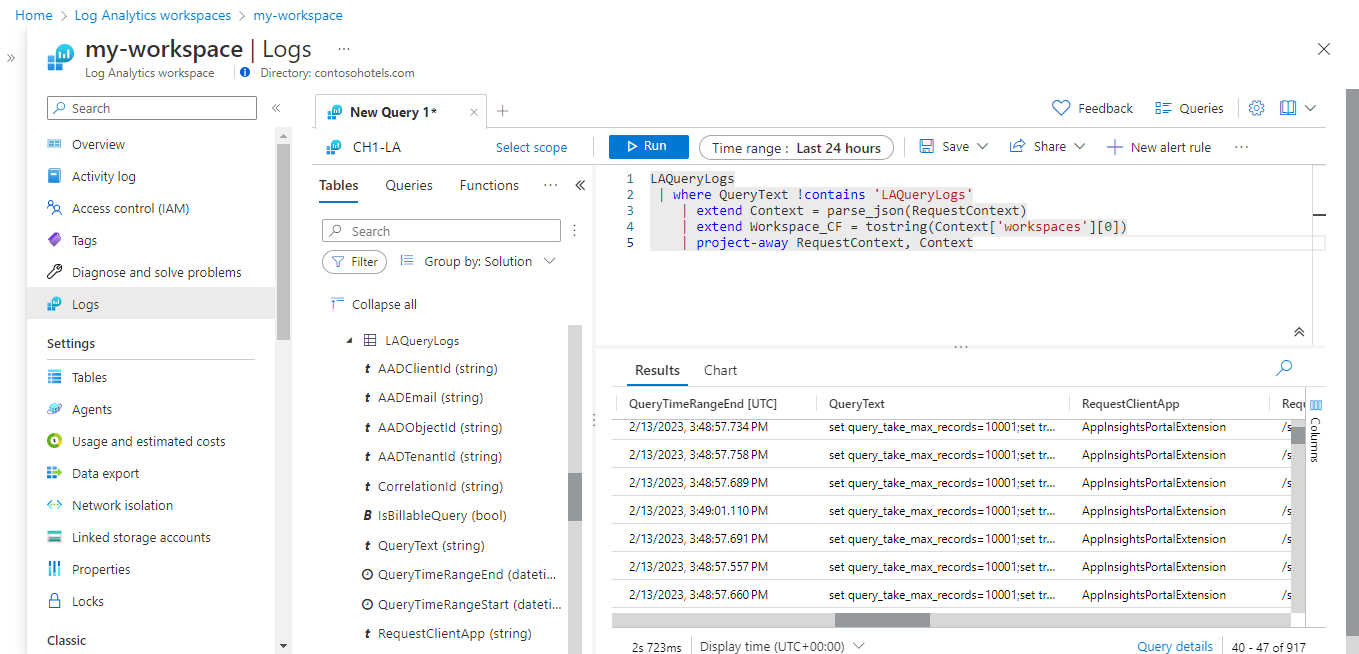The height and width of the screenshot is (654, 1359).
Task: Open the Columns panel on results side
Action: (x=1316, y=430)
